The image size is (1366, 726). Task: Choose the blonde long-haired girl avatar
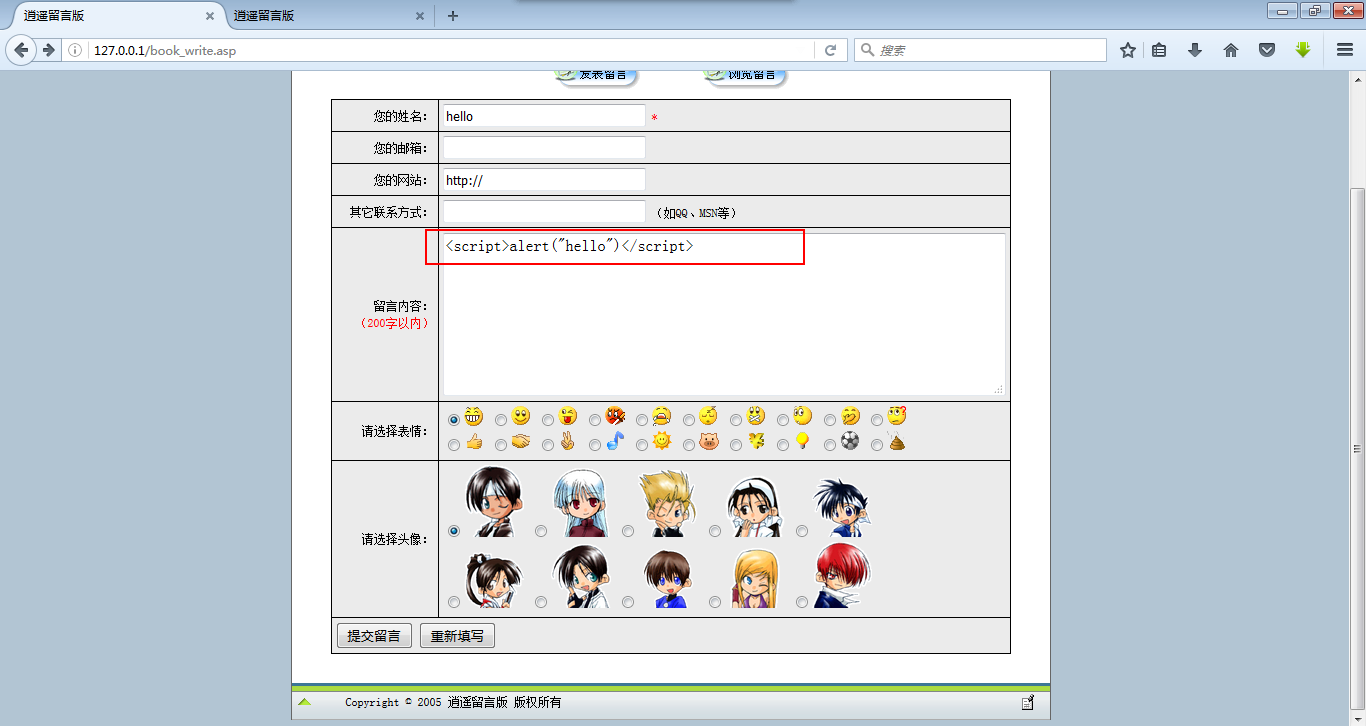tap(755, 576)
